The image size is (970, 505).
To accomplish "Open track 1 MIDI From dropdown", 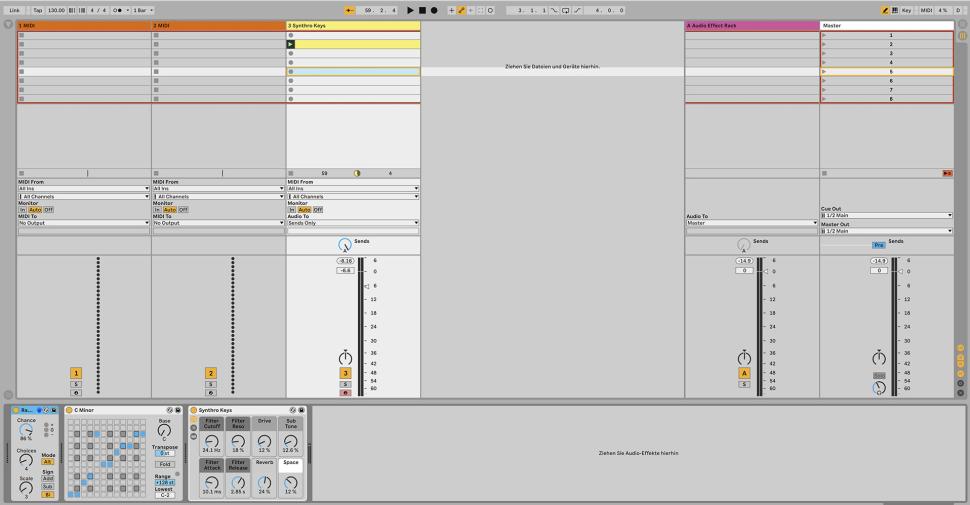I will click(x=84, y=189).
